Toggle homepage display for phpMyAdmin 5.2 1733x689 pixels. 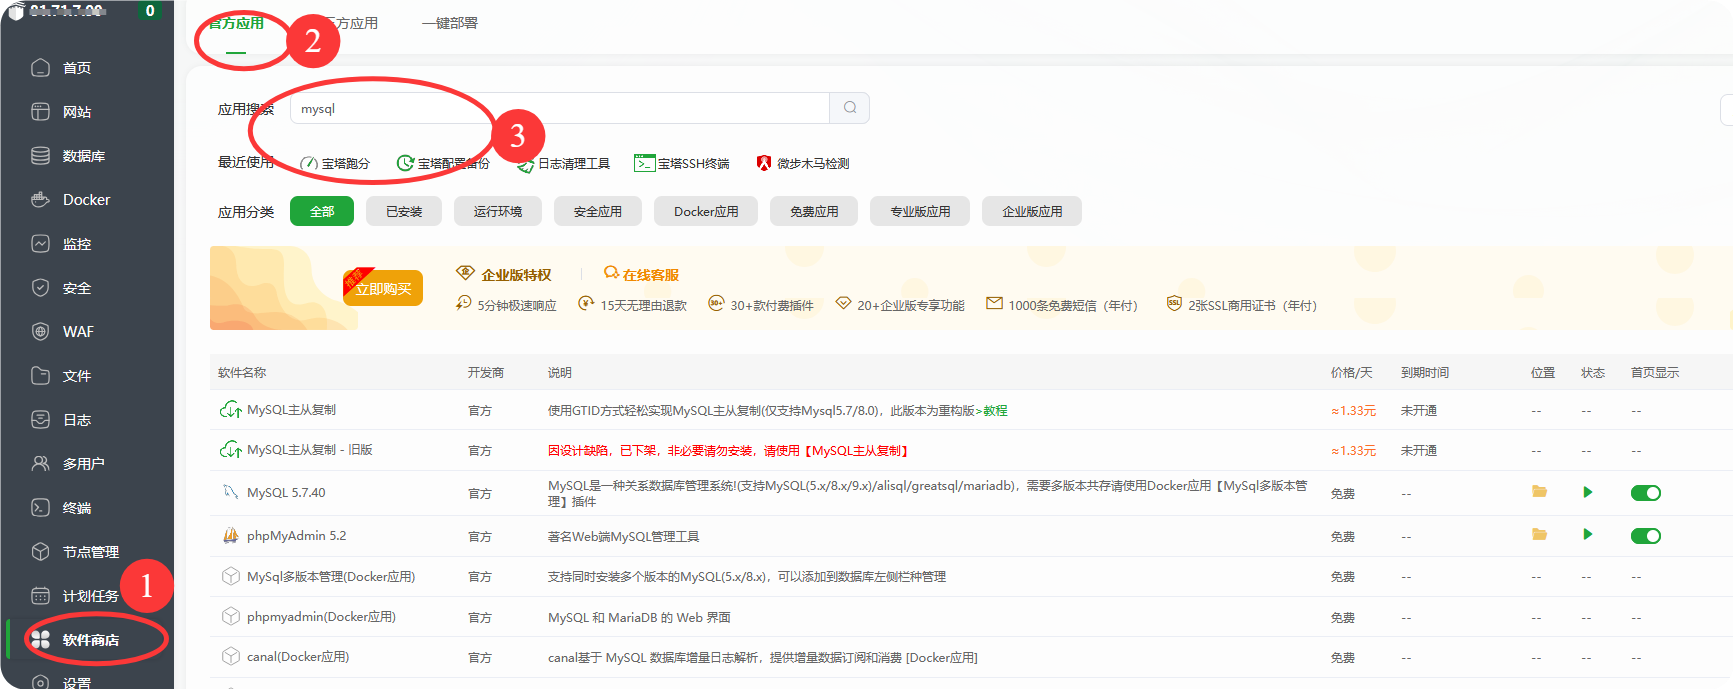tap(1645, 536)
